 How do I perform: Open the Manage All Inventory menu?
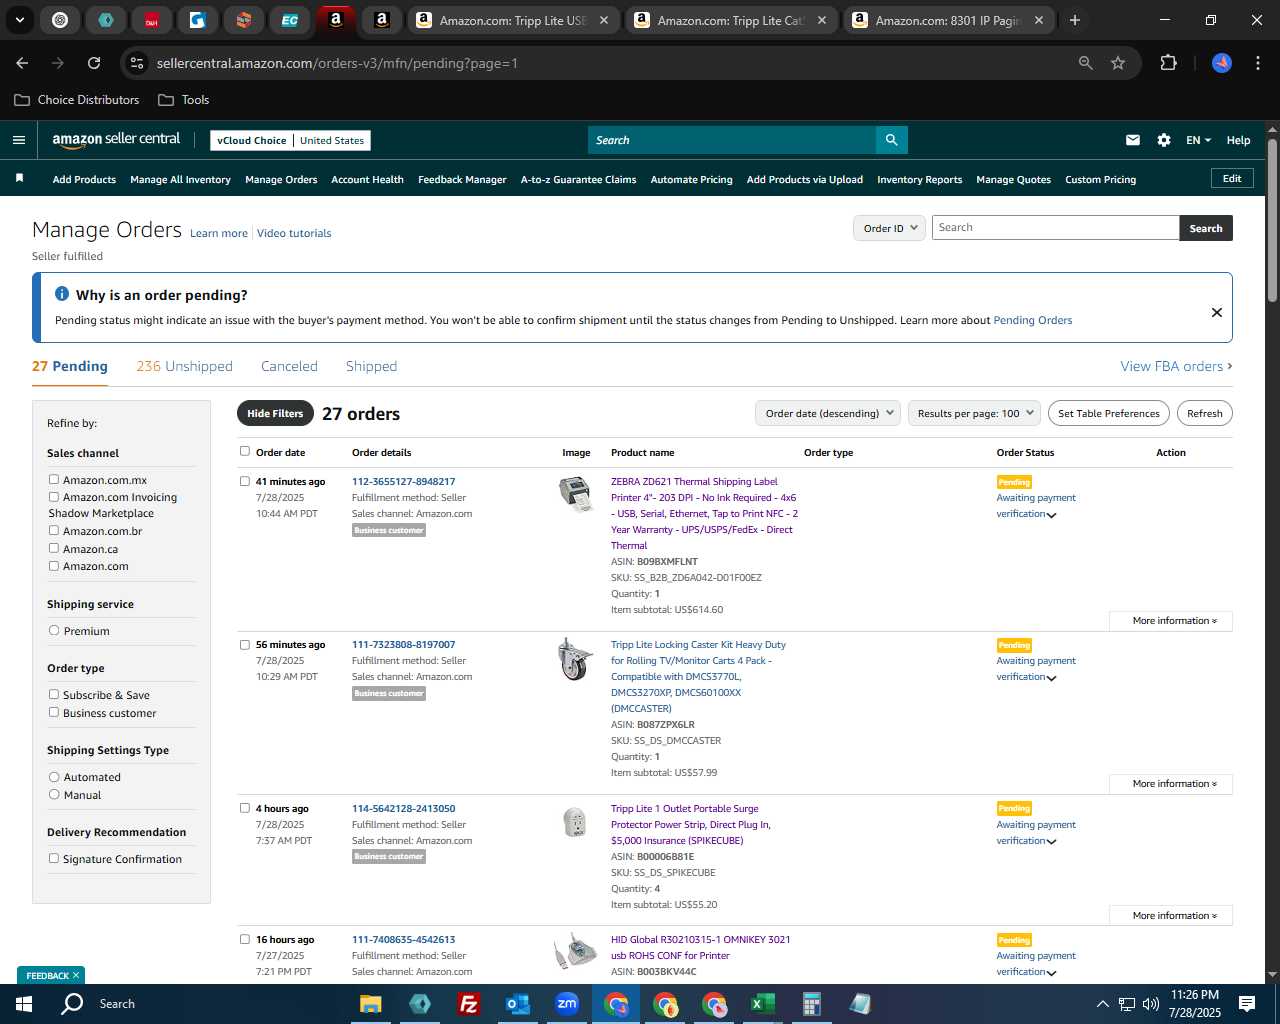180,180
